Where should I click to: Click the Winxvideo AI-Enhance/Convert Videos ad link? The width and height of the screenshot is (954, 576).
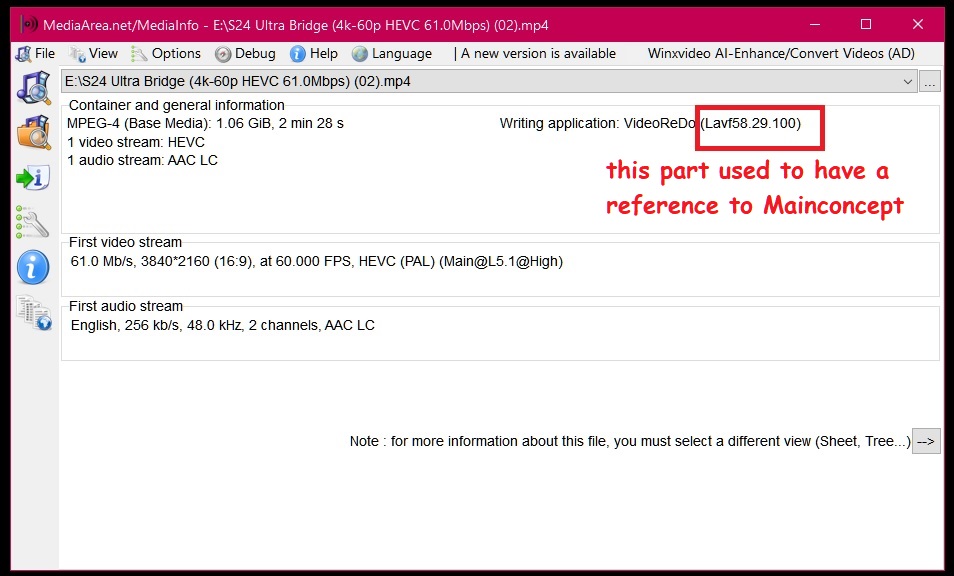point(781,54)
